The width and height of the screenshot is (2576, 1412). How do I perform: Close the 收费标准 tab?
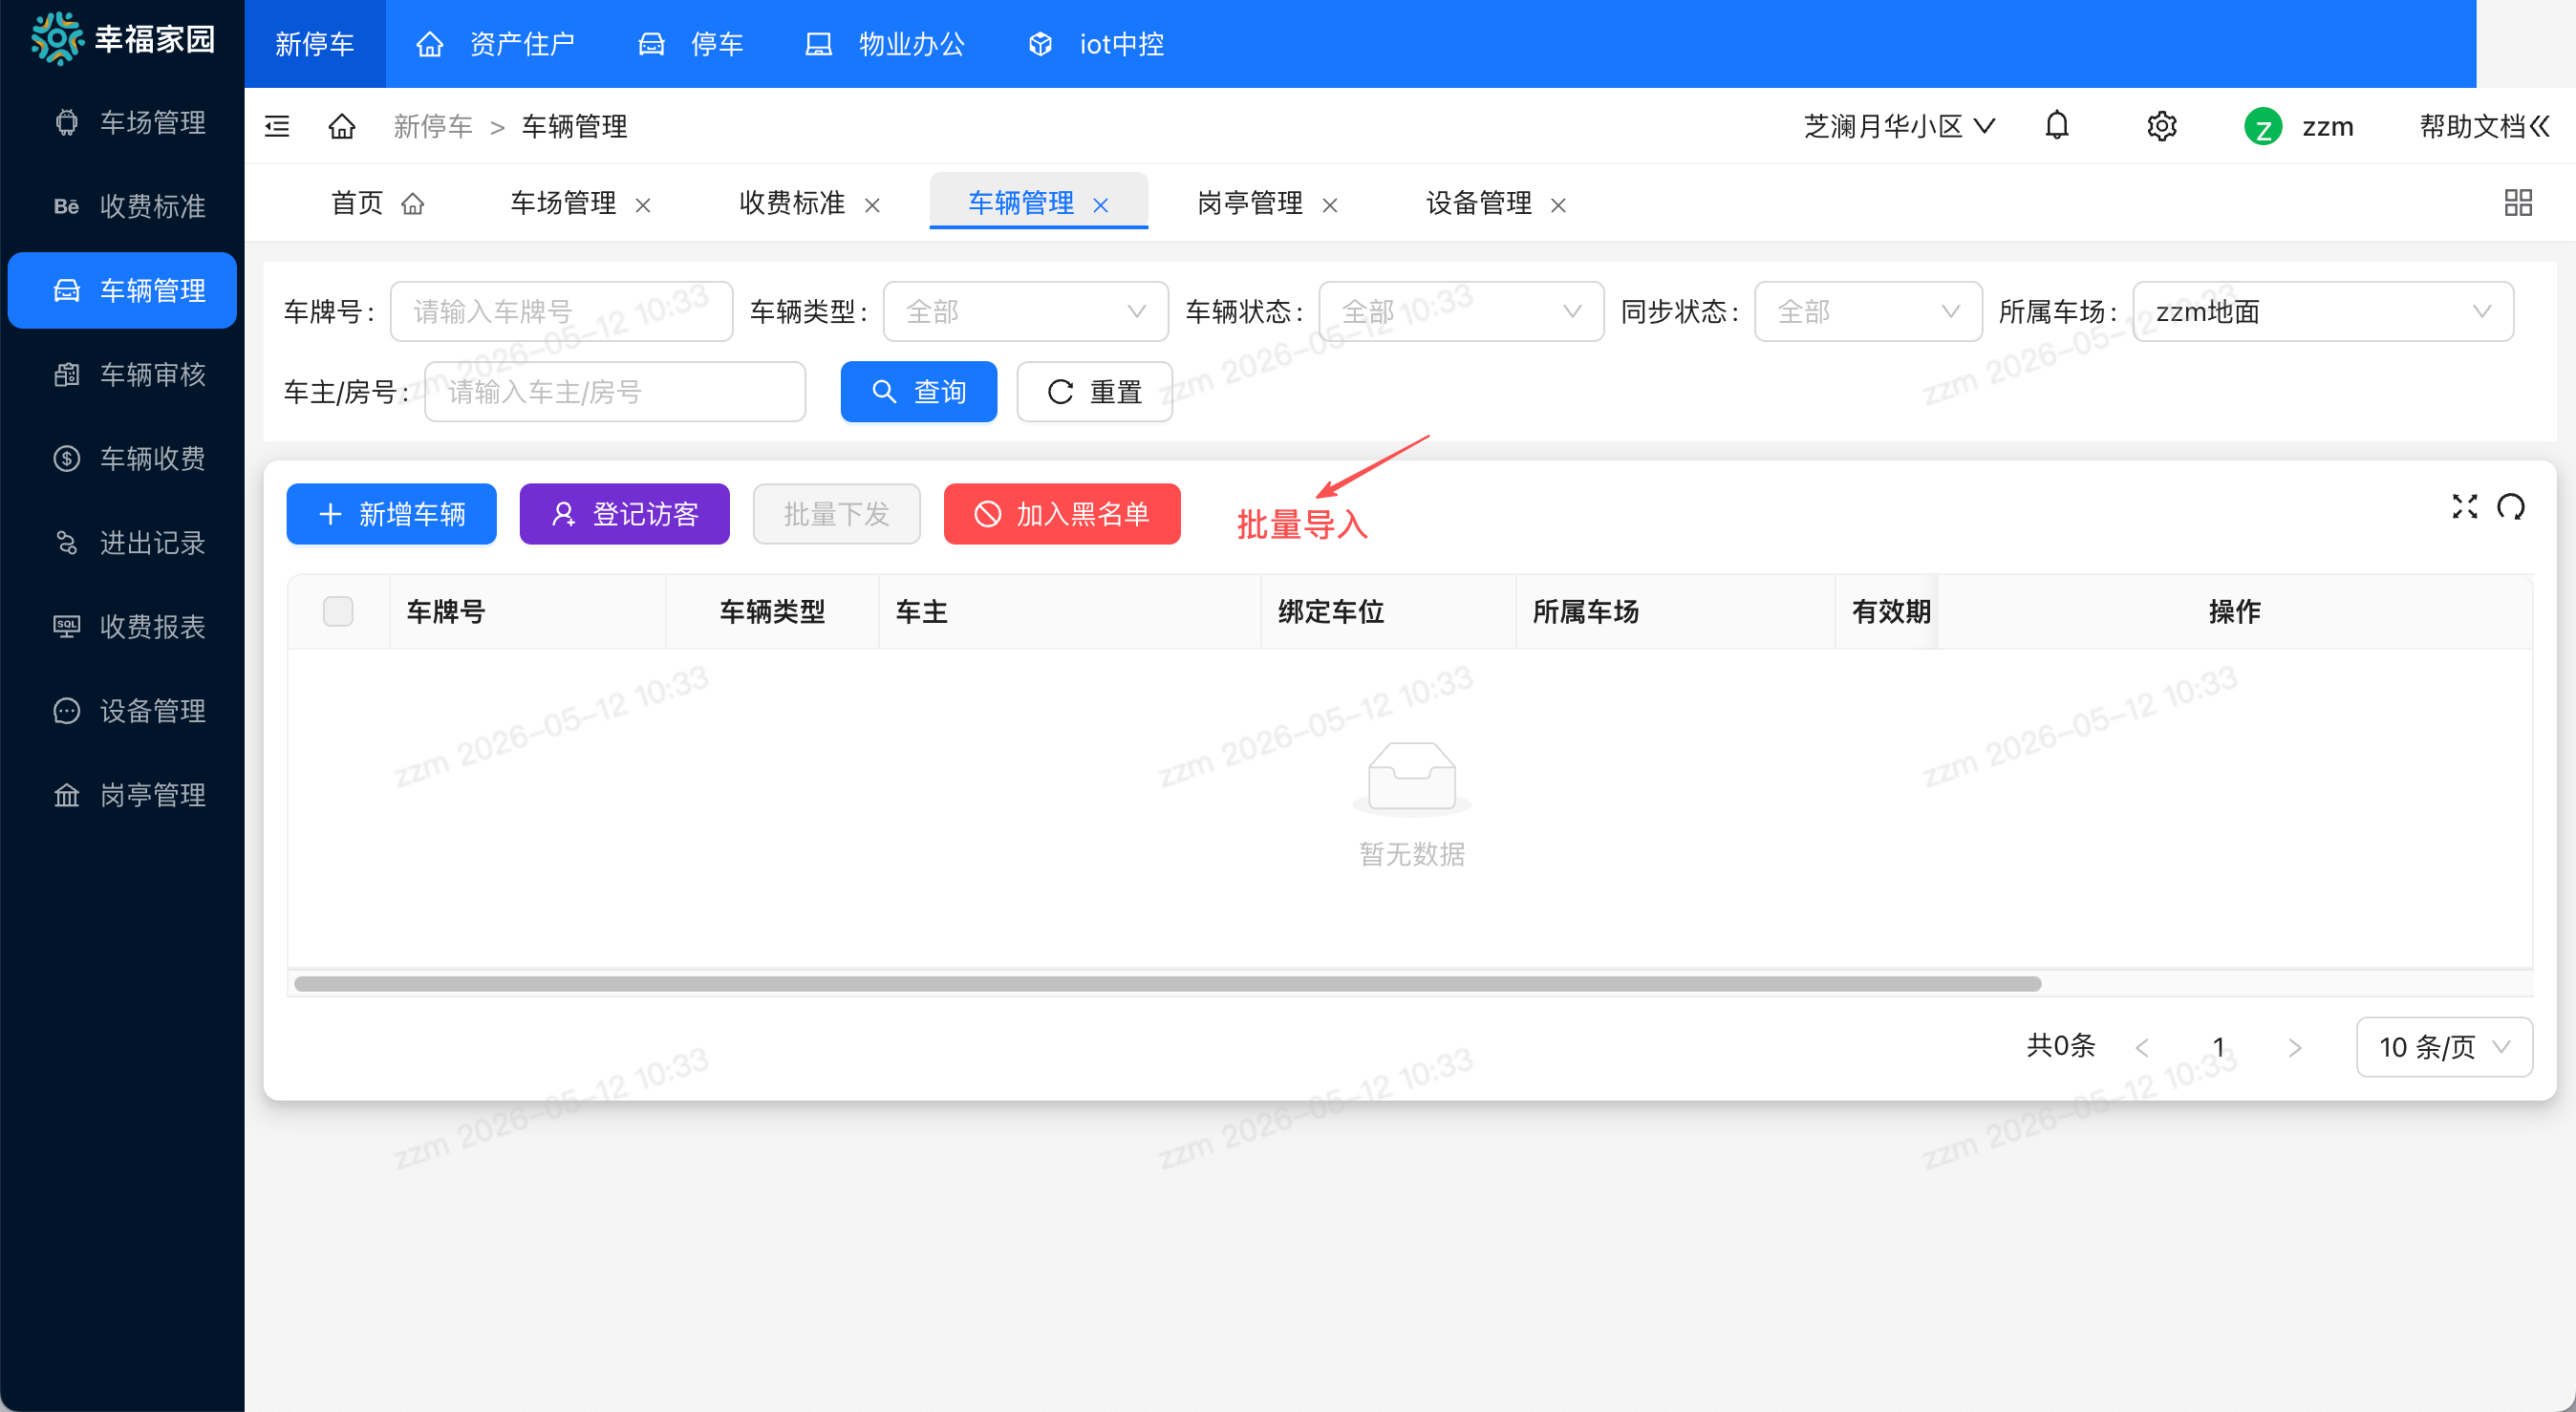[872, 205]
